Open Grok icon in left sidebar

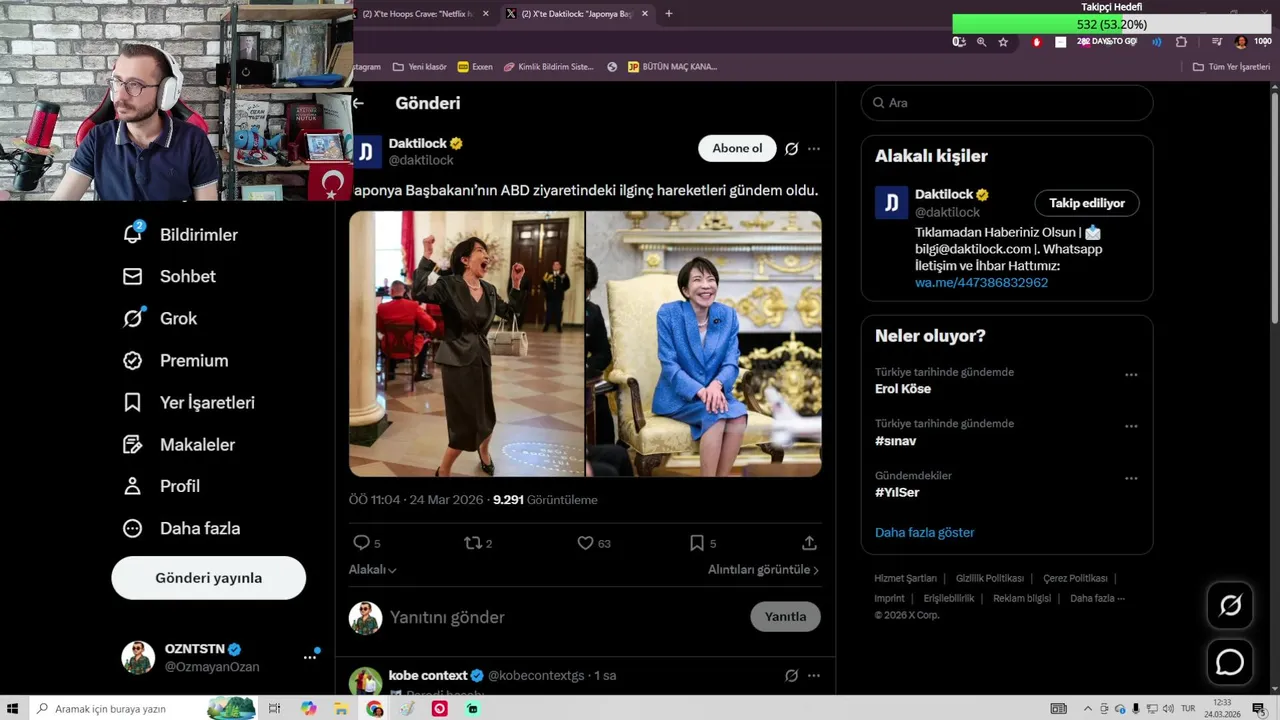pyautogui.click(x=133, y=318)
